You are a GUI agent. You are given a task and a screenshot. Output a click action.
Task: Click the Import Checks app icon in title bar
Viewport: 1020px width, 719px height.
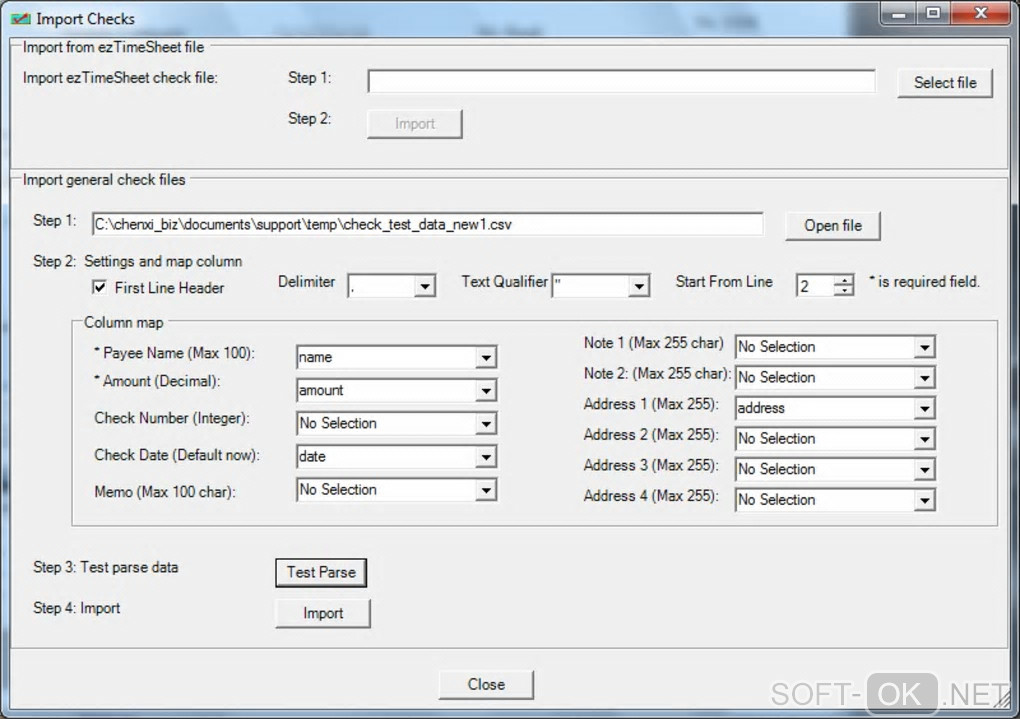[20, 19]
